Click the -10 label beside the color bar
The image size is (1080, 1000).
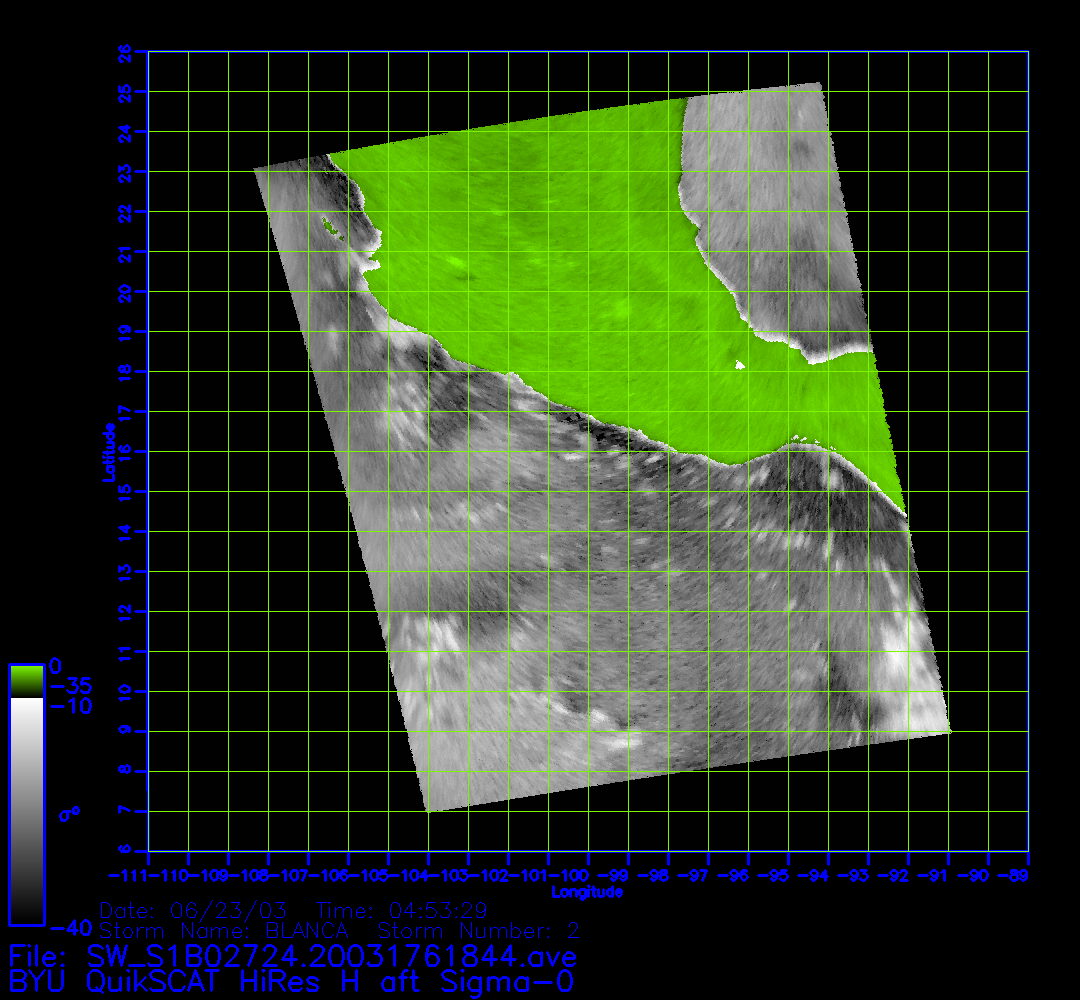click(x=70, y=707)
